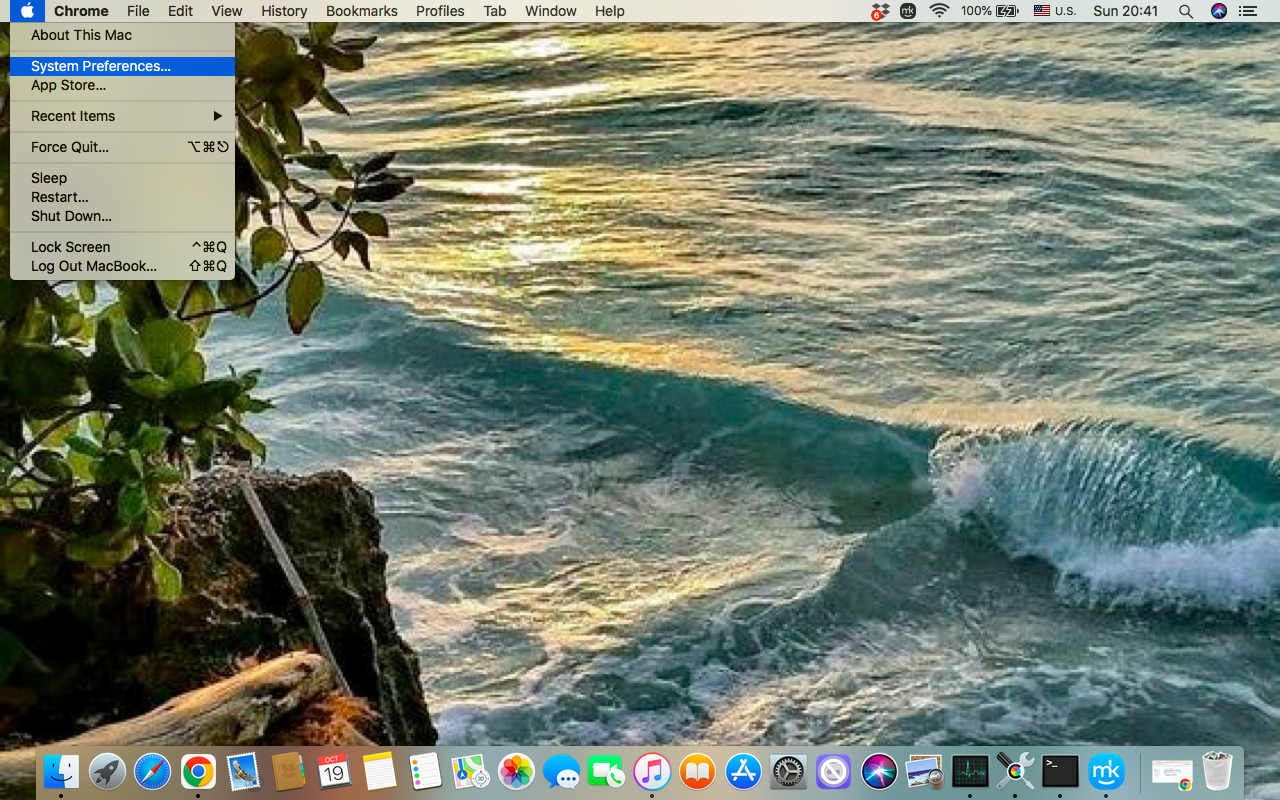Image resolution: width=1280 pixels, height=800 pixels.
Task: Open the Maps app
Action: pos(470,771)
